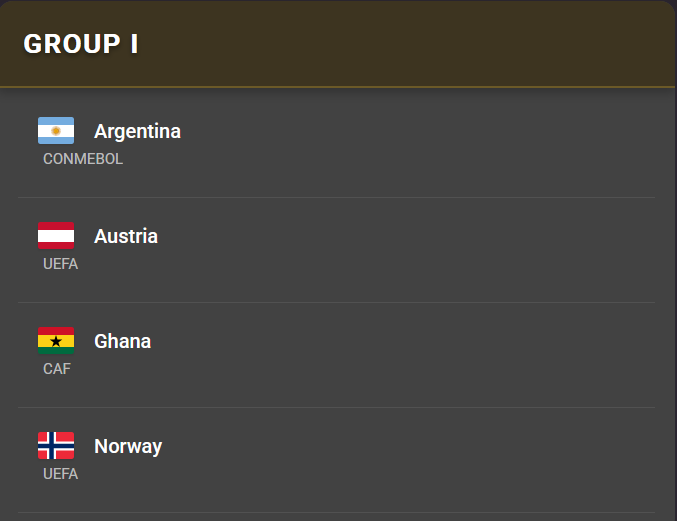Click the Norway flag icon
Viewport: 677px width, 521px height.
point(56,446)
